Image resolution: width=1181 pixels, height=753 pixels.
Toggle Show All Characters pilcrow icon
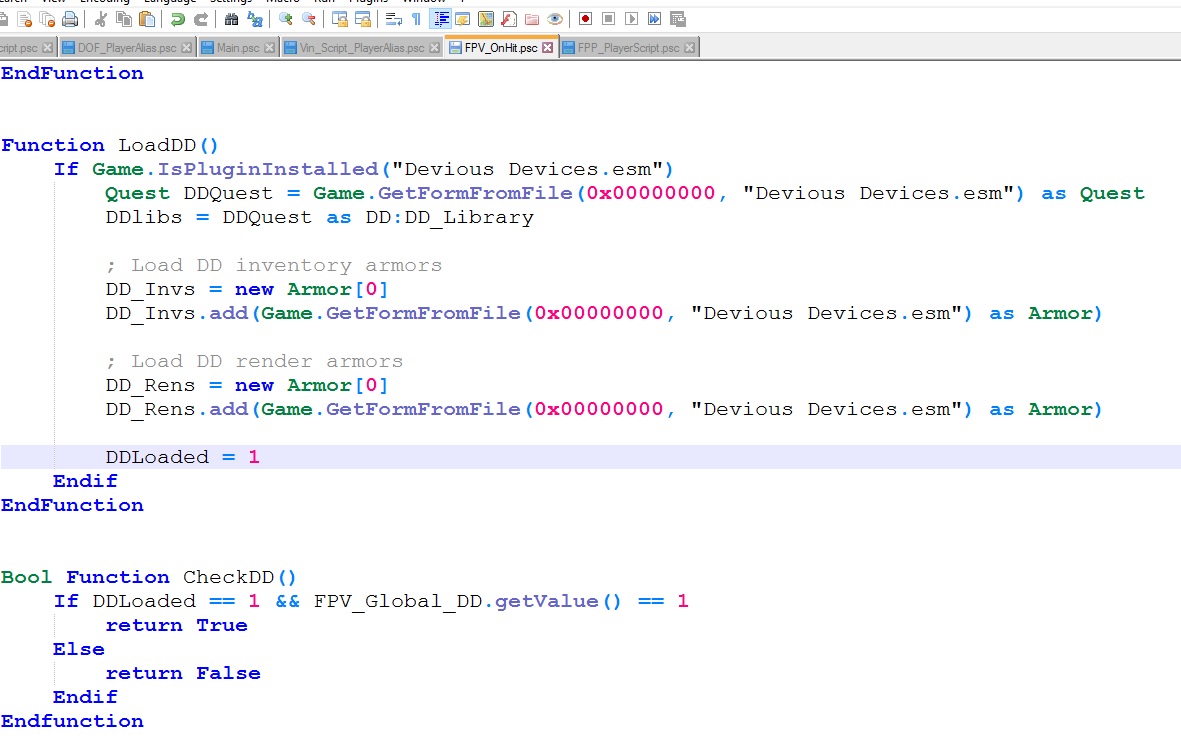pyautogui.click(x=417, y=20)
